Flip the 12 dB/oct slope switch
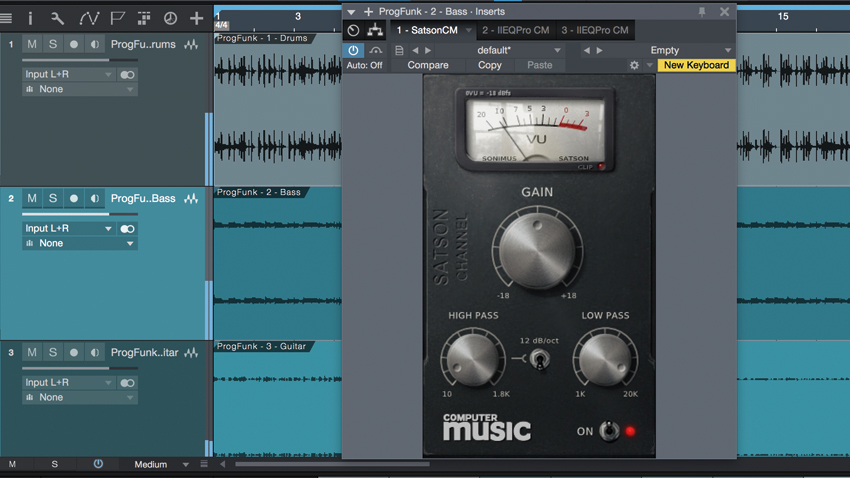Viewport: 850px width, 478px height. pyautogui.click(x=539, y=359)
